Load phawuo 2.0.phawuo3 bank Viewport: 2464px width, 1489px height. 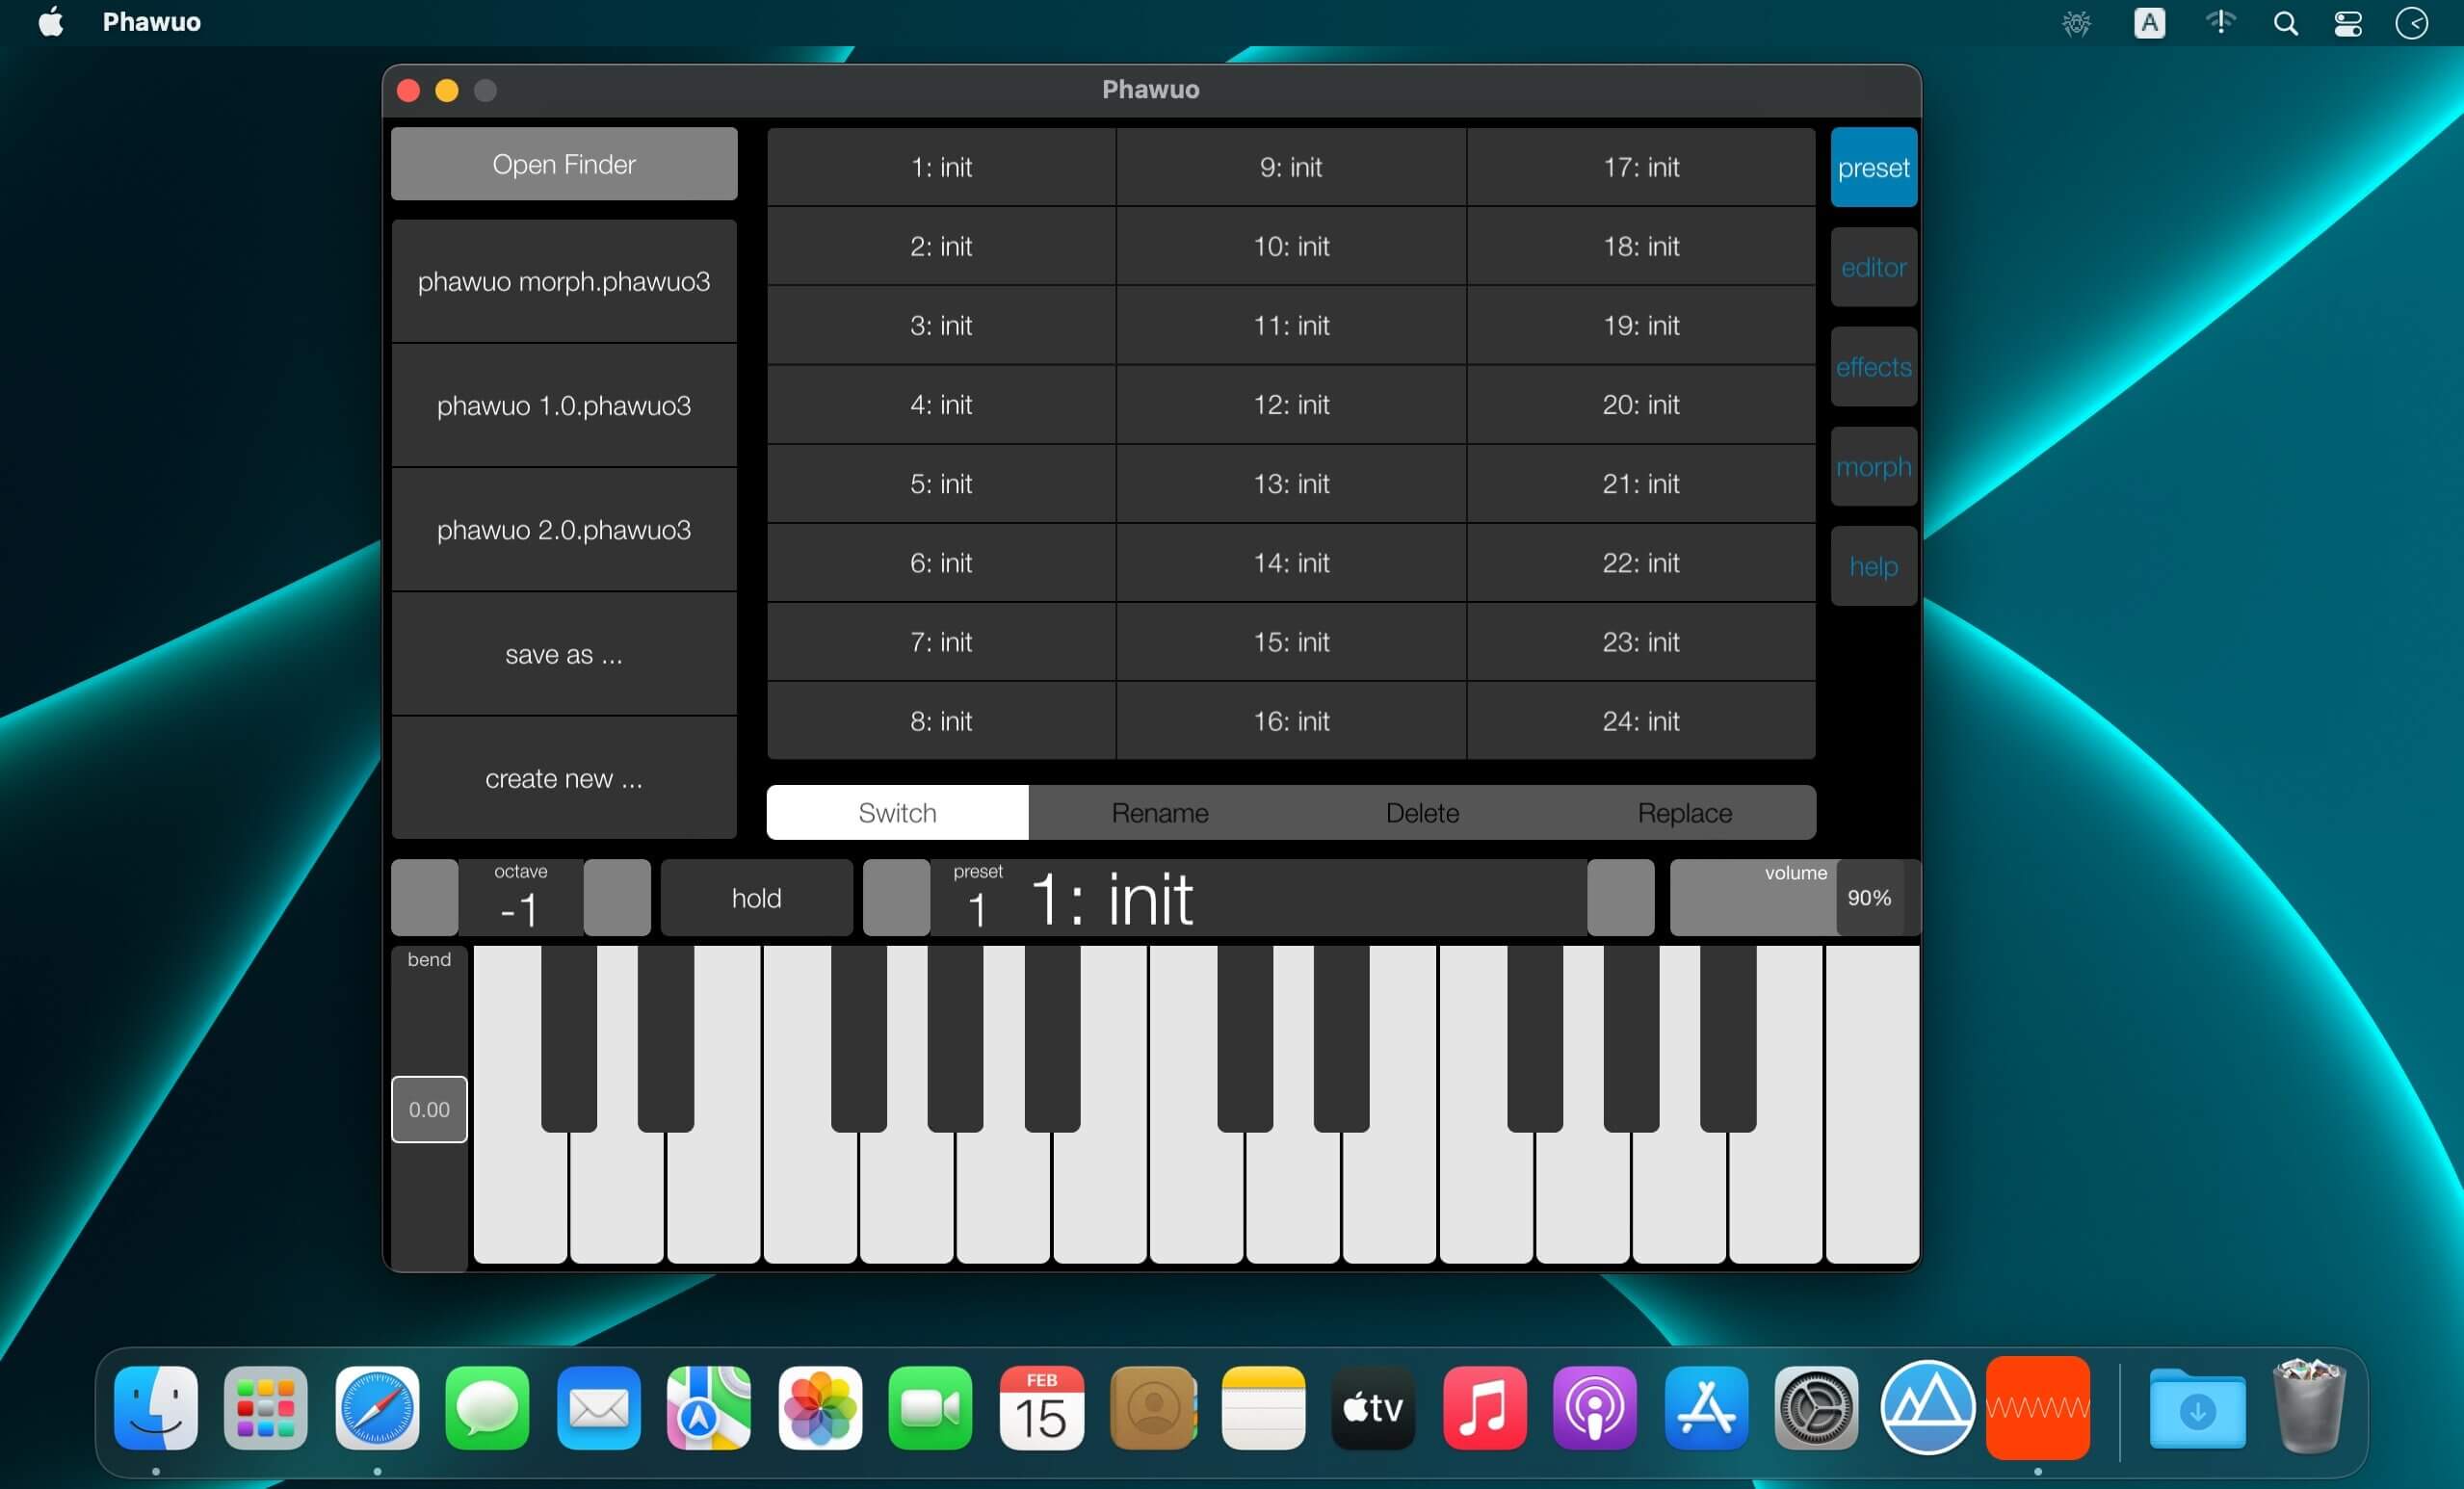(x=564, y=529)
